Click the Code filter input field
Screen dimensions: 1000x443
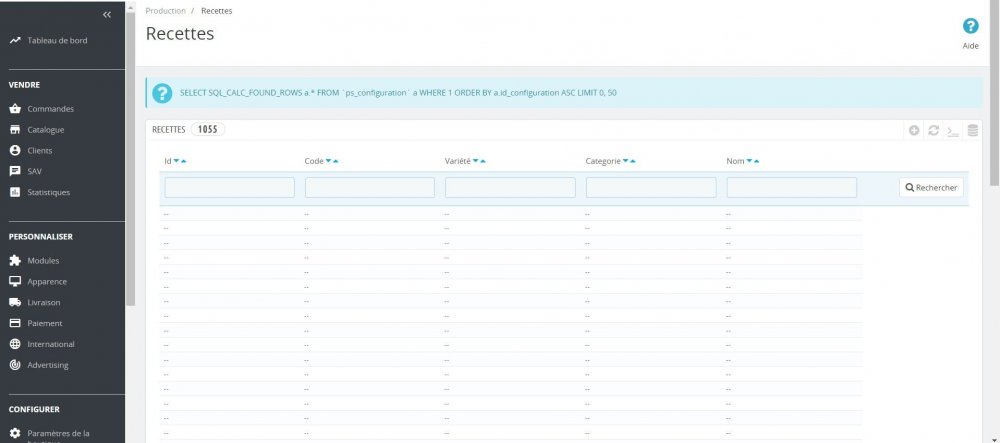coord(370,187)
